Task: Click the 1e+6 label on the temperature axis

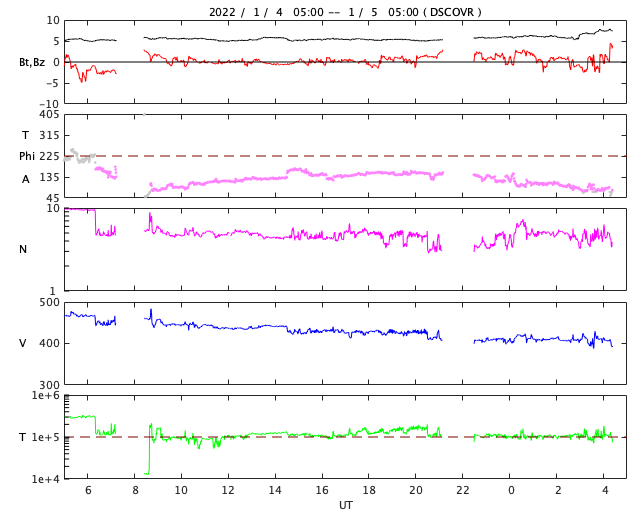Action: (46, 396)
